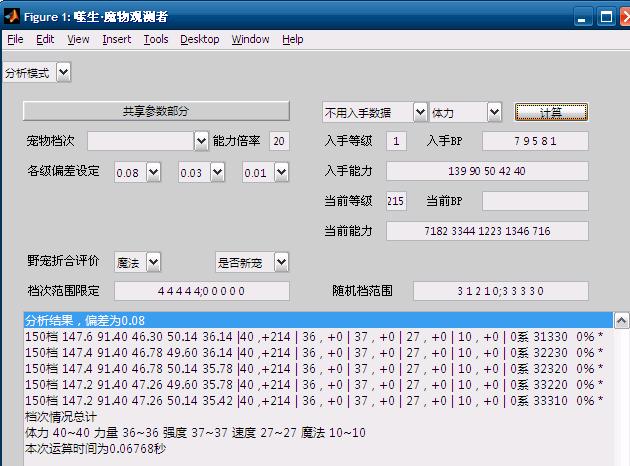Open the File menu
This screenshot has width=630, height=466.
pyautogui.click(x=15, y=39)
